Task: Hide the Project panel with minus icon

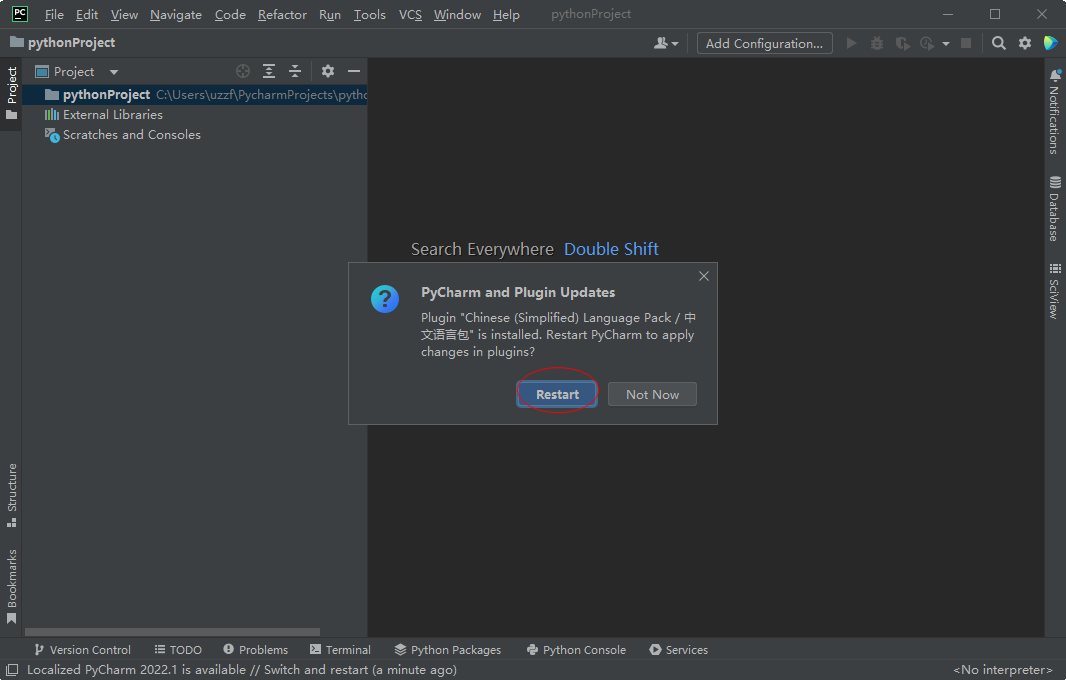Action: (x=354, y=71)
